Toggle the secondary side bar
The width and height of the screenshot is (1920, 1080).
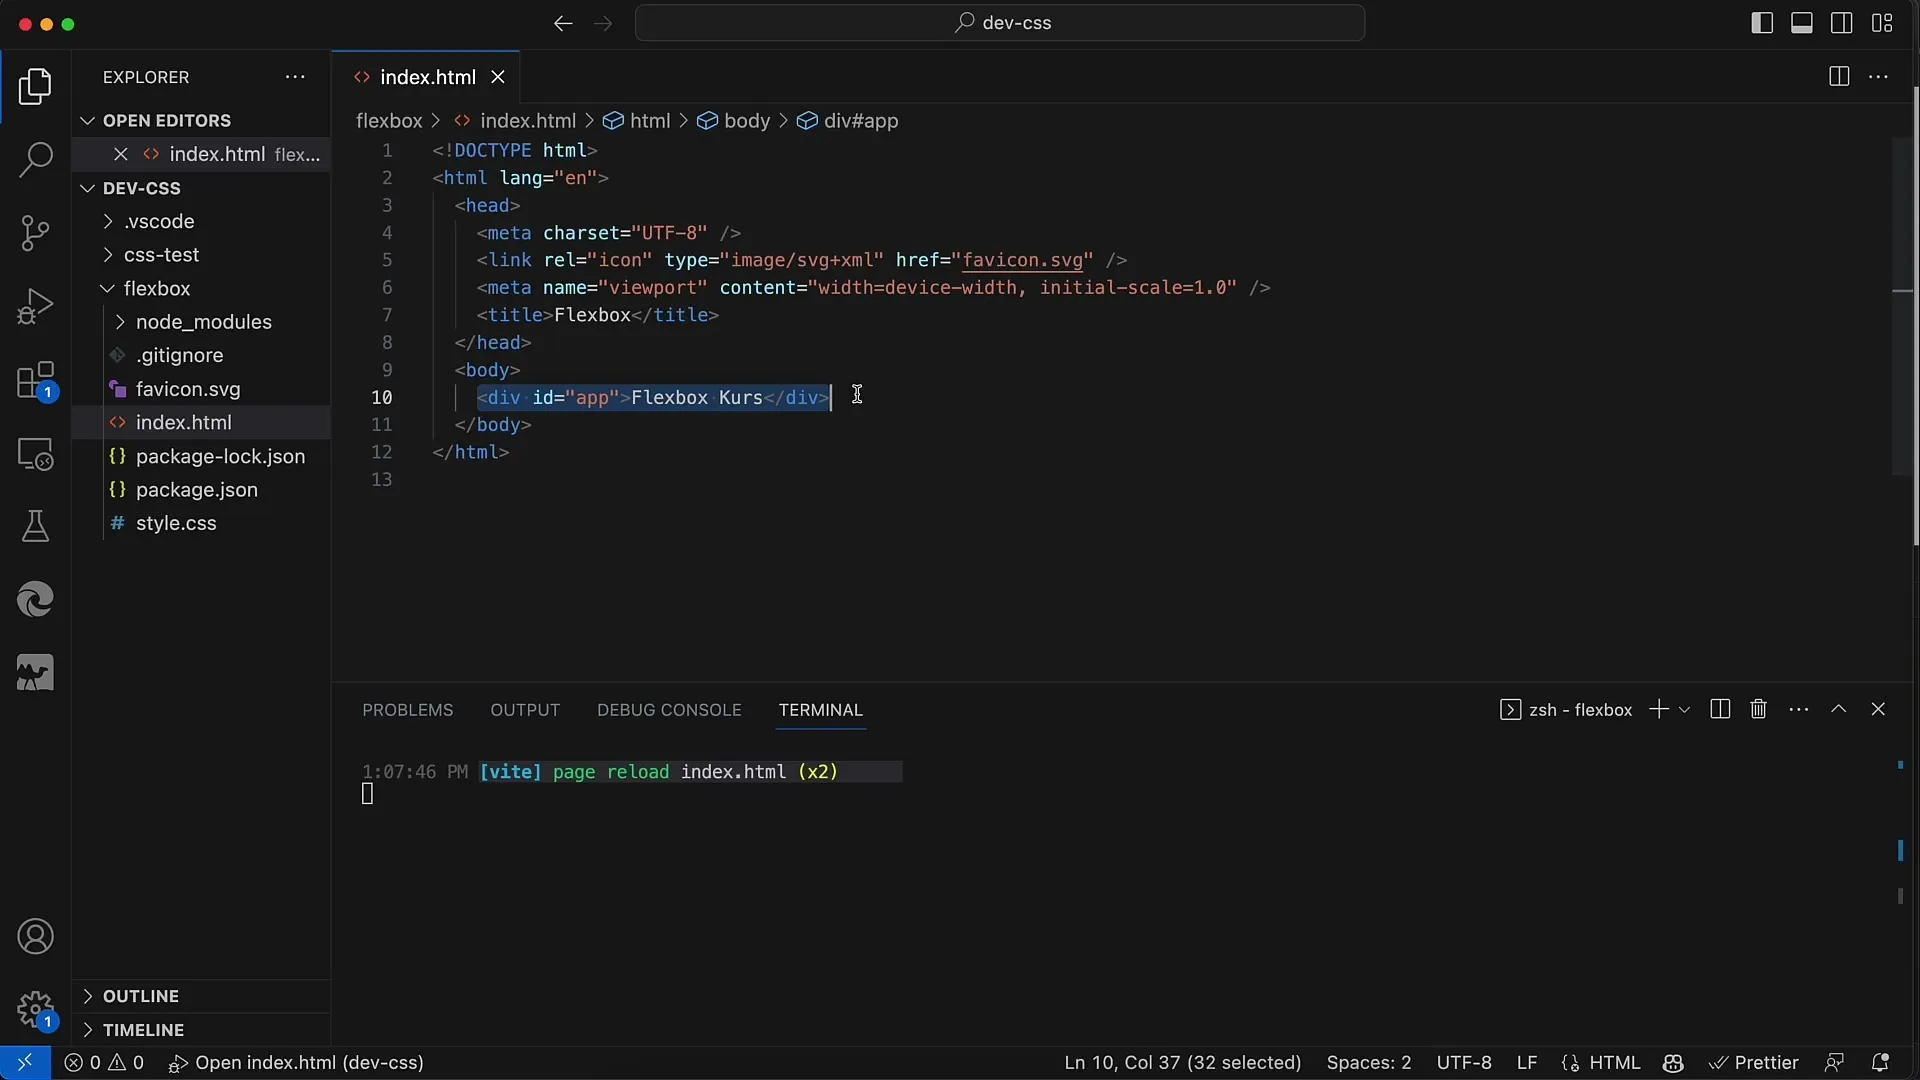point(1842,23)
